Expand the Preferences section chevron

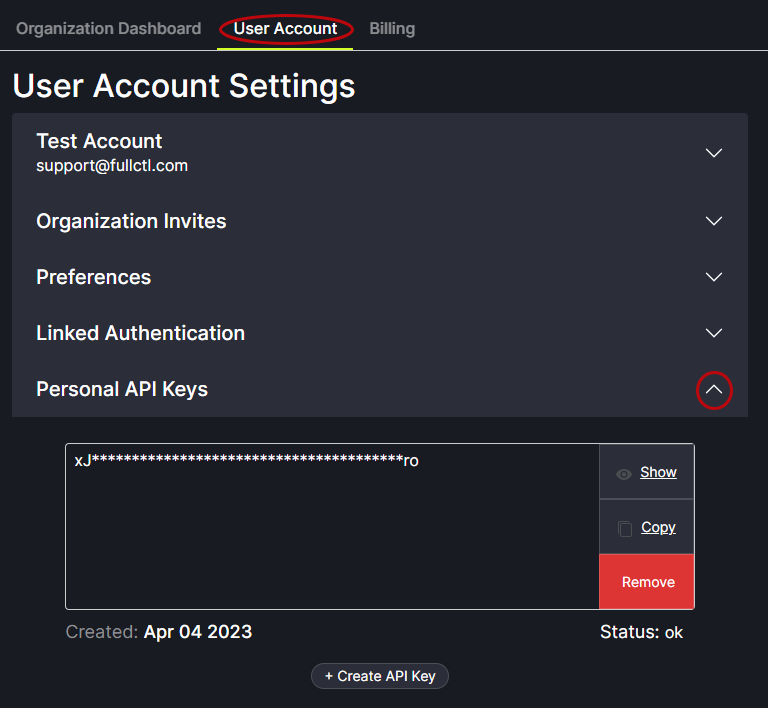pyautogui.click(x=714, y=277)
